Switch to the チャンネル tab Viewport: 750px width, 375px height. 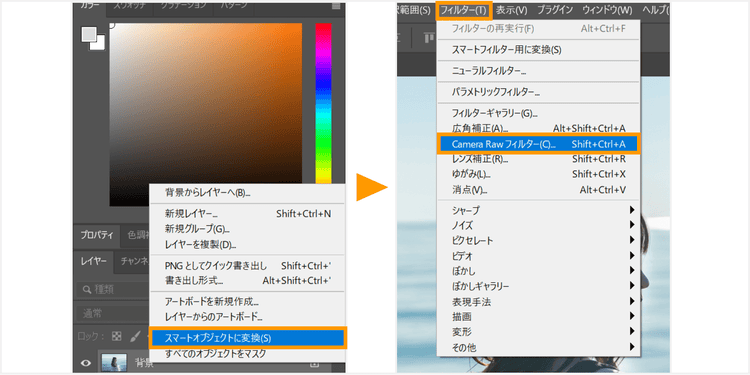click(x=134, y=261)
